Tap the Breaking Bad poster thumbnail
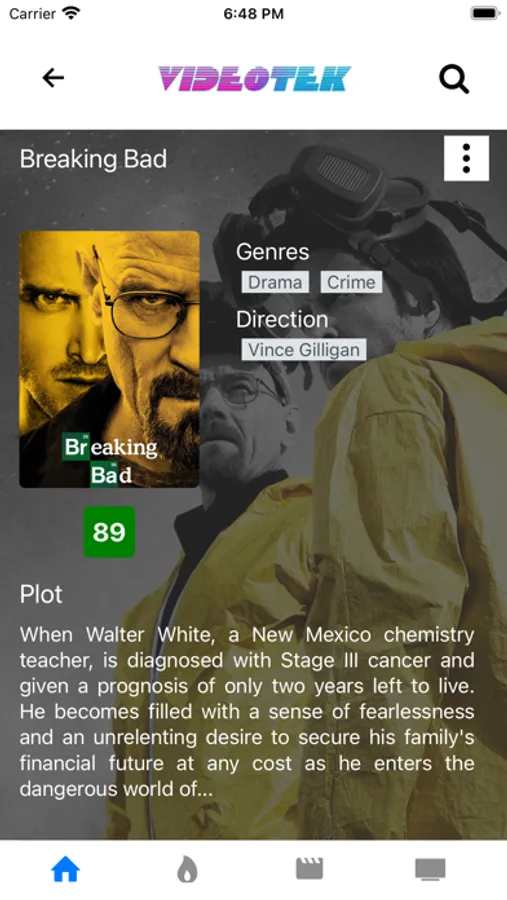The height and width of the screenshot is (900, 507). [109, 359]
